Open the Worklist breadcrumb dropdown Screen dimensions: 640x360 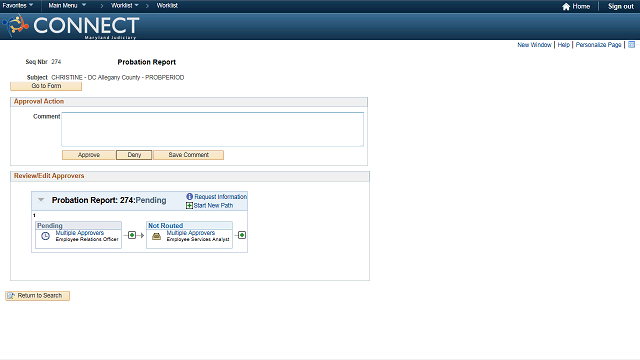click(125, 5)
